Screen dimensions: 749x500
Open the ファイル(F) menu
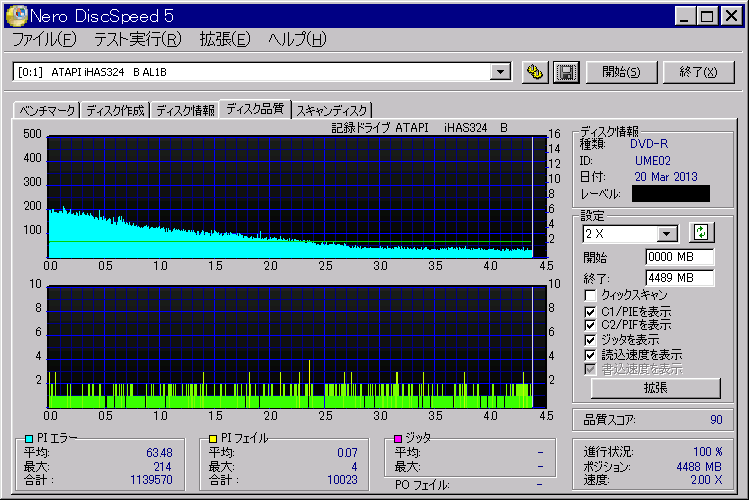(x=44, y=39)
